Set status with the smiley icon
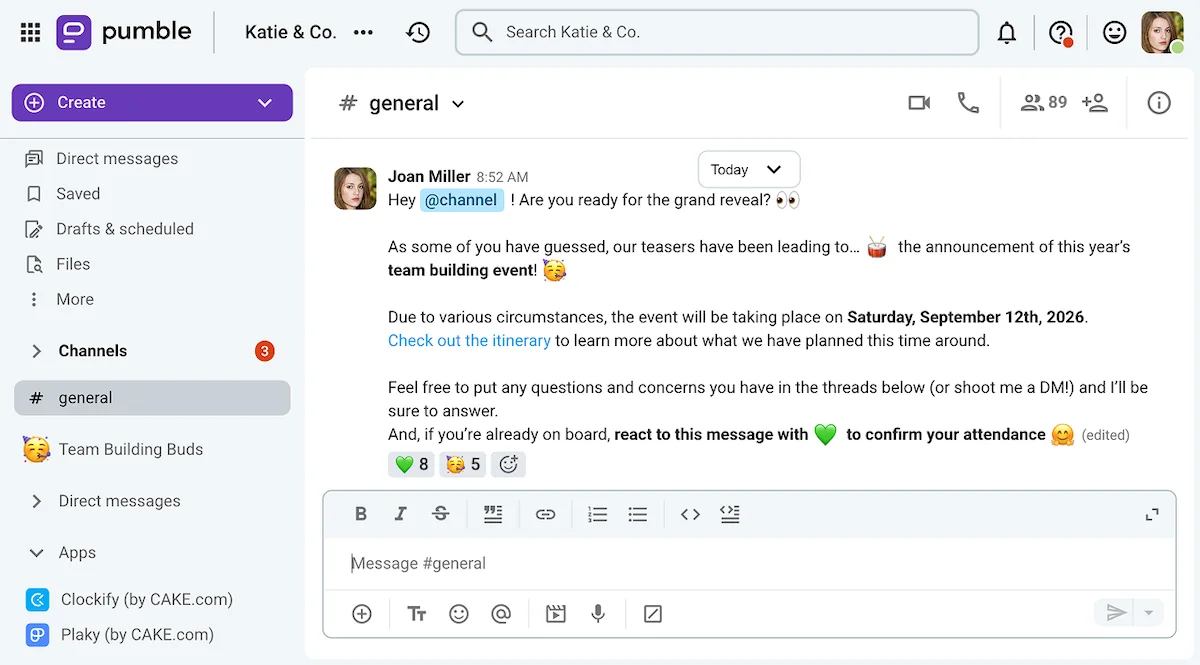Image resolution: width=1200 pixels, height=665 pixels. point(1114,32)
